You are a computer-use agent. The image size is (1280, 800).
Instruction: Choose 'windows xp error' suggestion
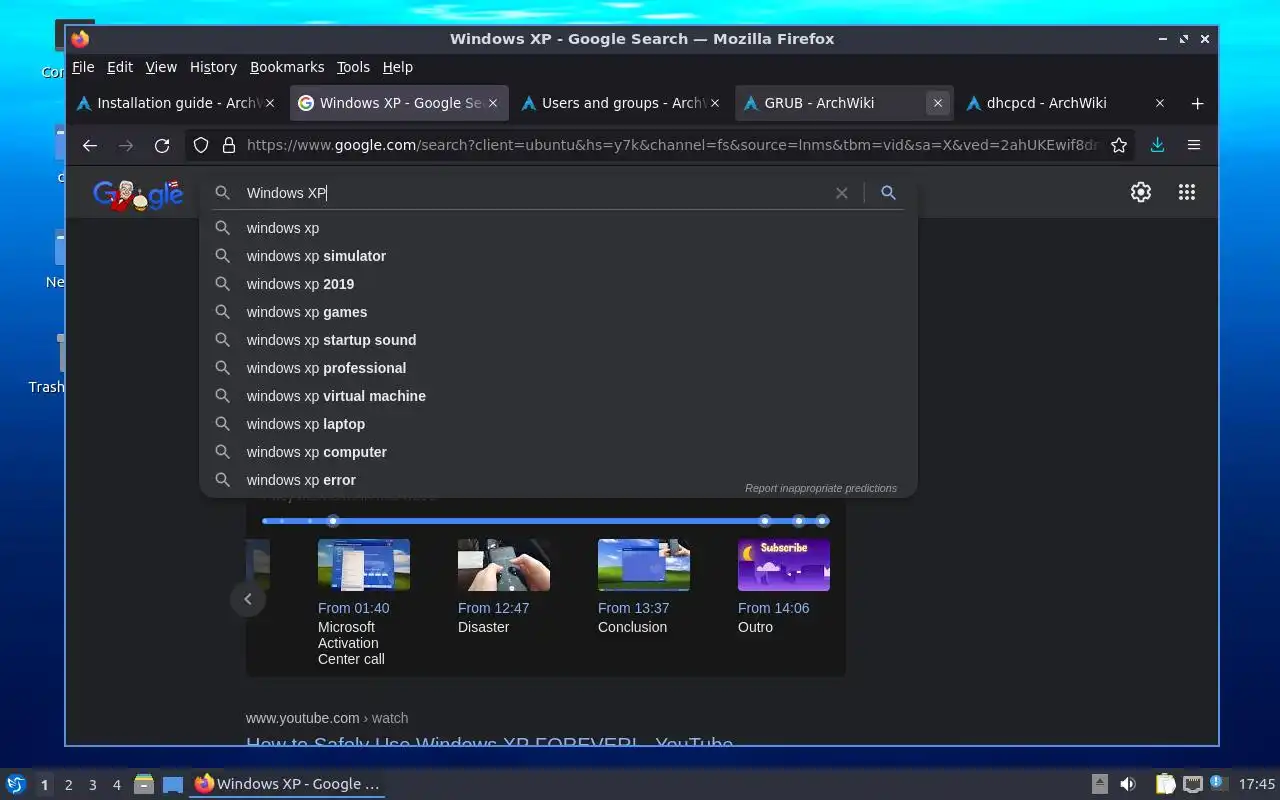(x=558, y=480)
